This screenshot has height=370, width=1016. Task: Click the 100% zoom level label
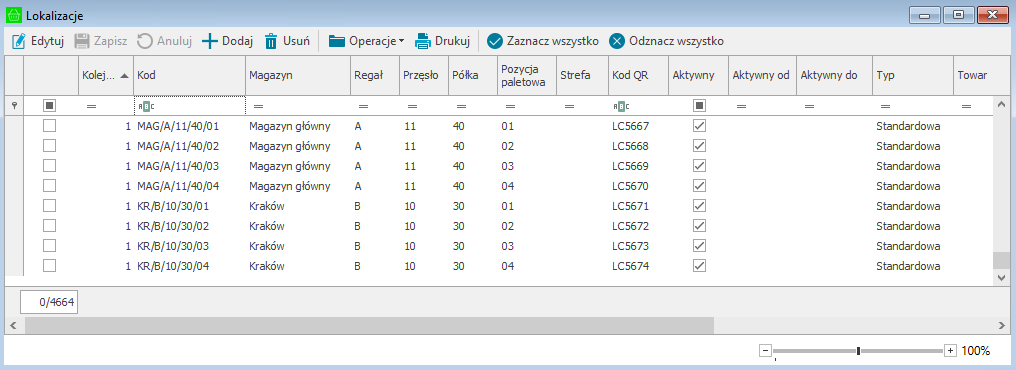(976, 351)
